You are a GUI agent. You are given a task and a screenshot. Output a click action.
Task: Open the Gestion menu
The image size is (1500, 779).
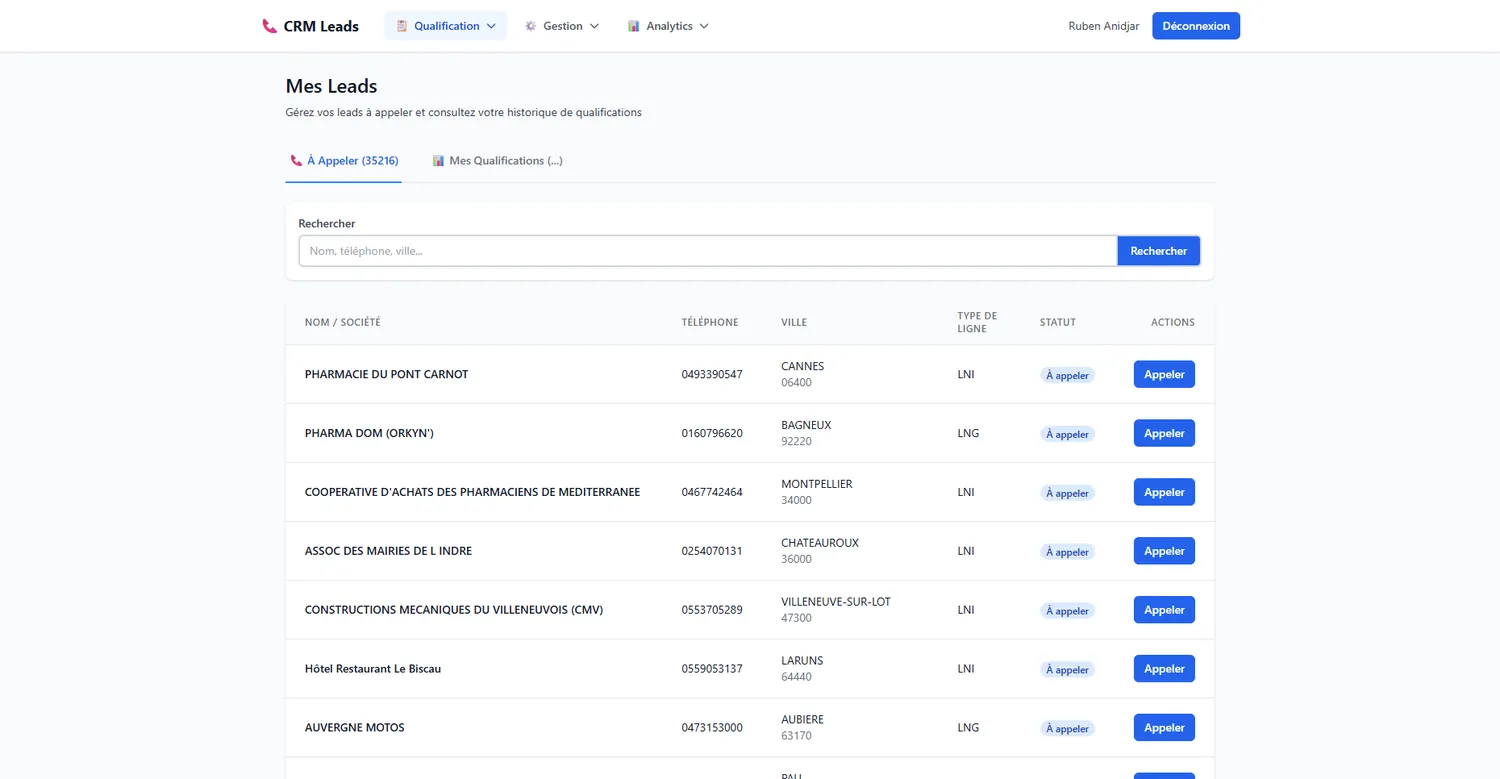click(x=562, y=26)
